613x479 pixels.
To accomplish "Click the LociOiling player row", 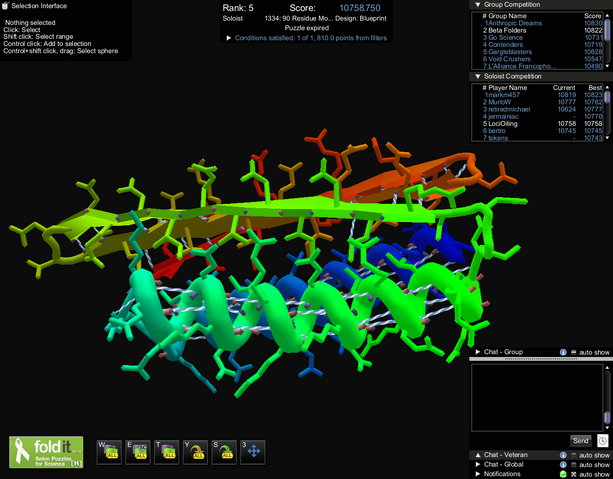I will pos(542,124).
